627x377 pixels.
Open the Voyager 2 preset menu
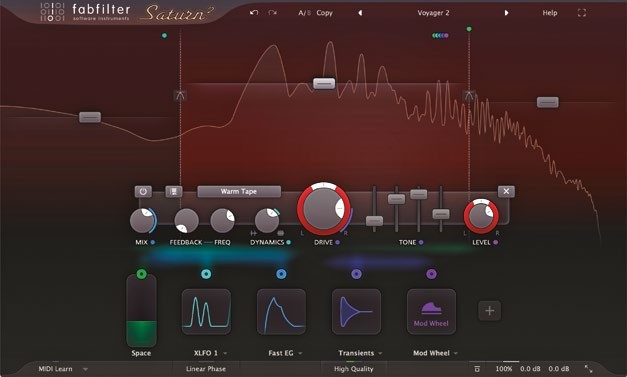pyautogui.click(x=433, y=13)
